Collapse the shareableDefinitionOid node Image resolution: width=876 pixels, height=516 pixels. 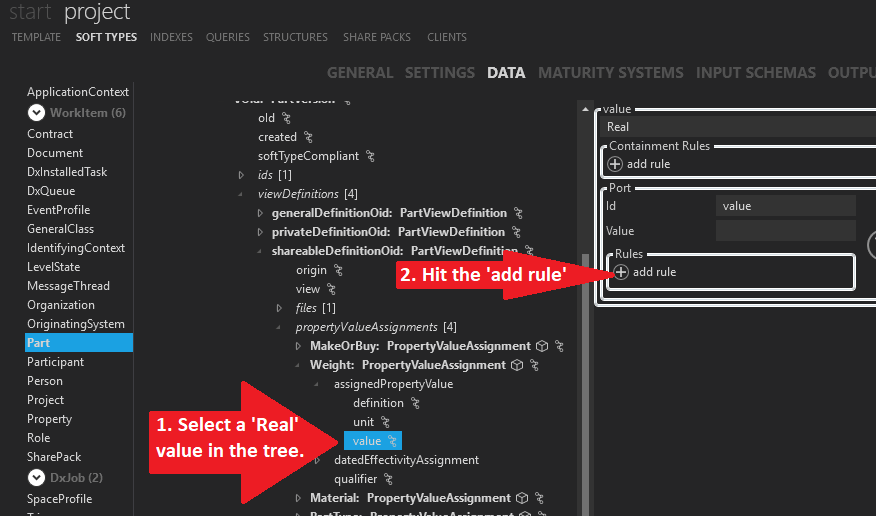[260, 251]
